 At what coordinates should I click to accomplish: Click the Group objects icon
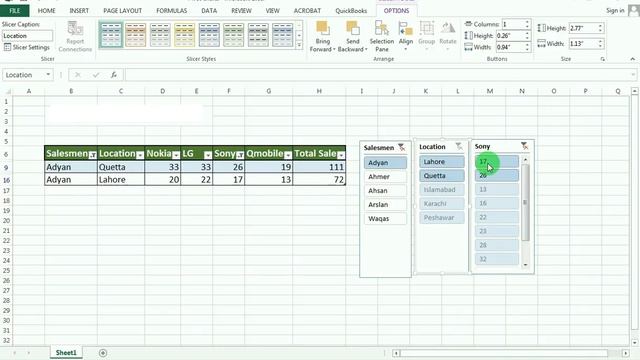(427, 29)
